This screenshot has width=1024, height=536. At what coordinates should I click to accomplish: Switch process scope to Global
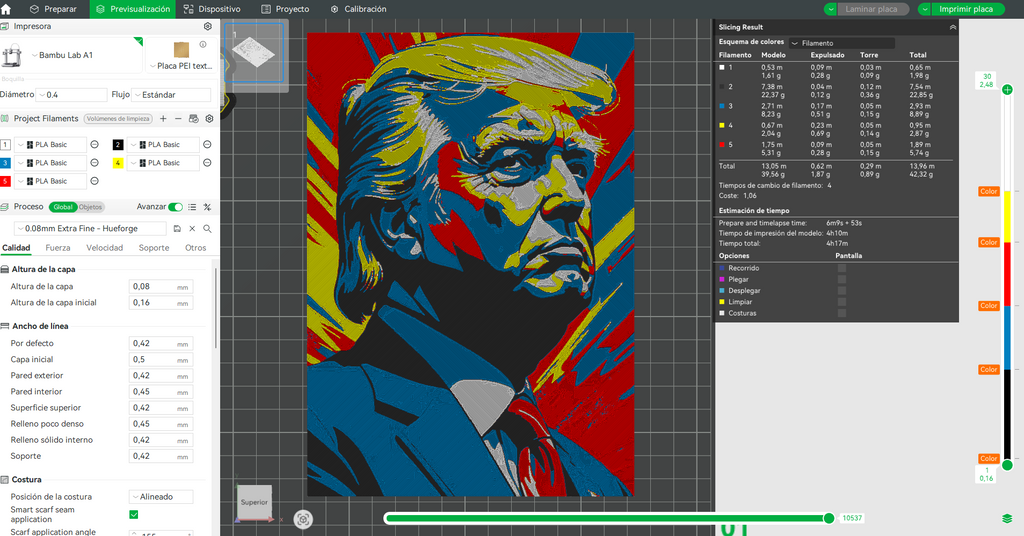63,207
